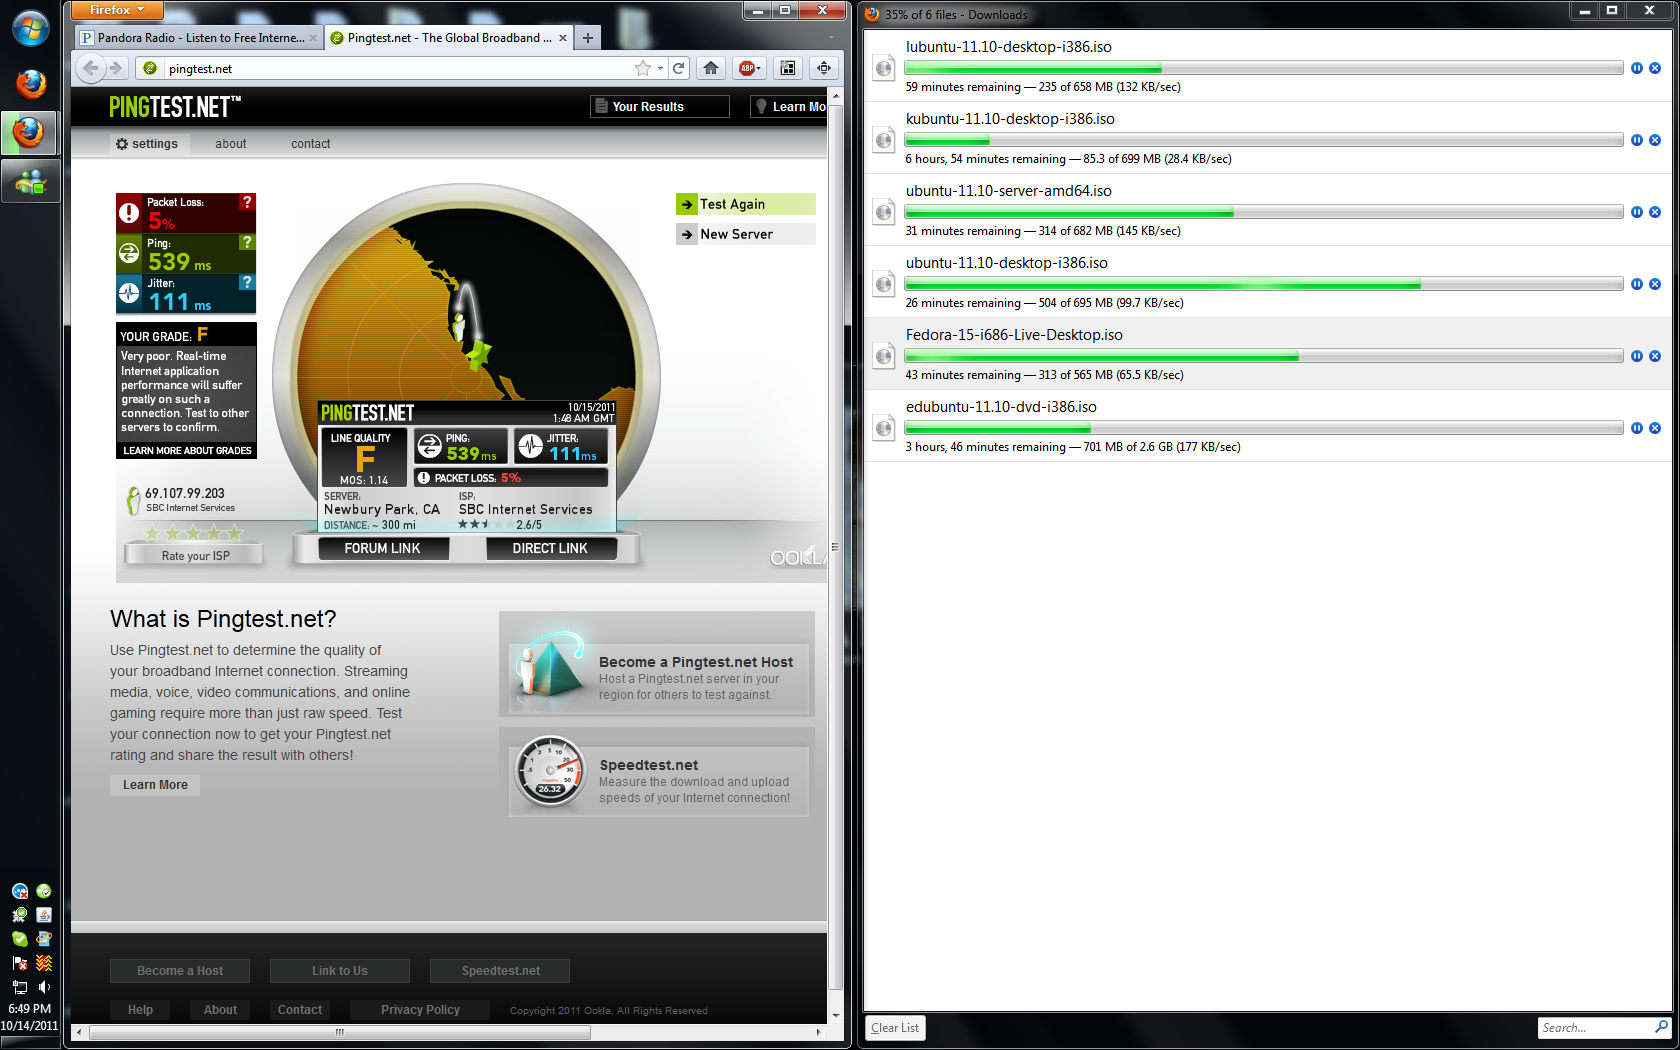1680x1050 pixels.
Task: Open the Windows Start menu orb
Action: pyautogui.click(x=30, y=28)
